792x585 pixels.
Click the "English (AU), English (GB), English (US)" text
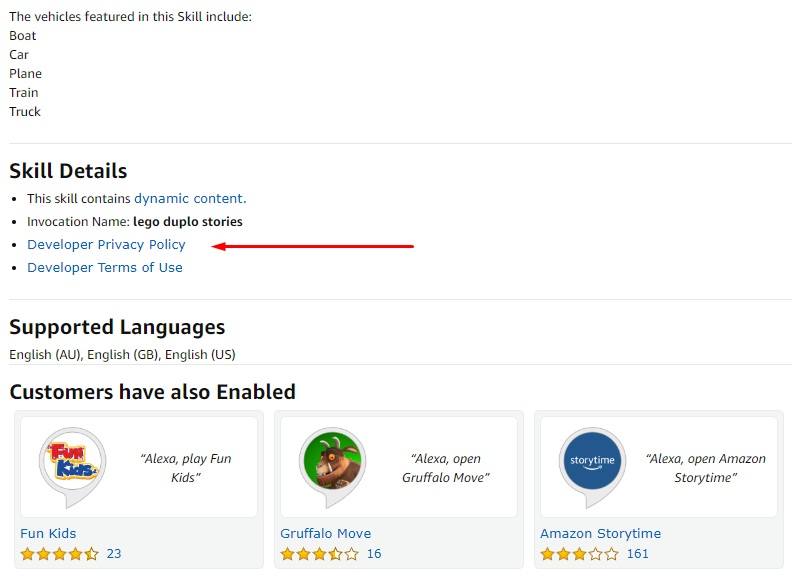pos(122,355)
